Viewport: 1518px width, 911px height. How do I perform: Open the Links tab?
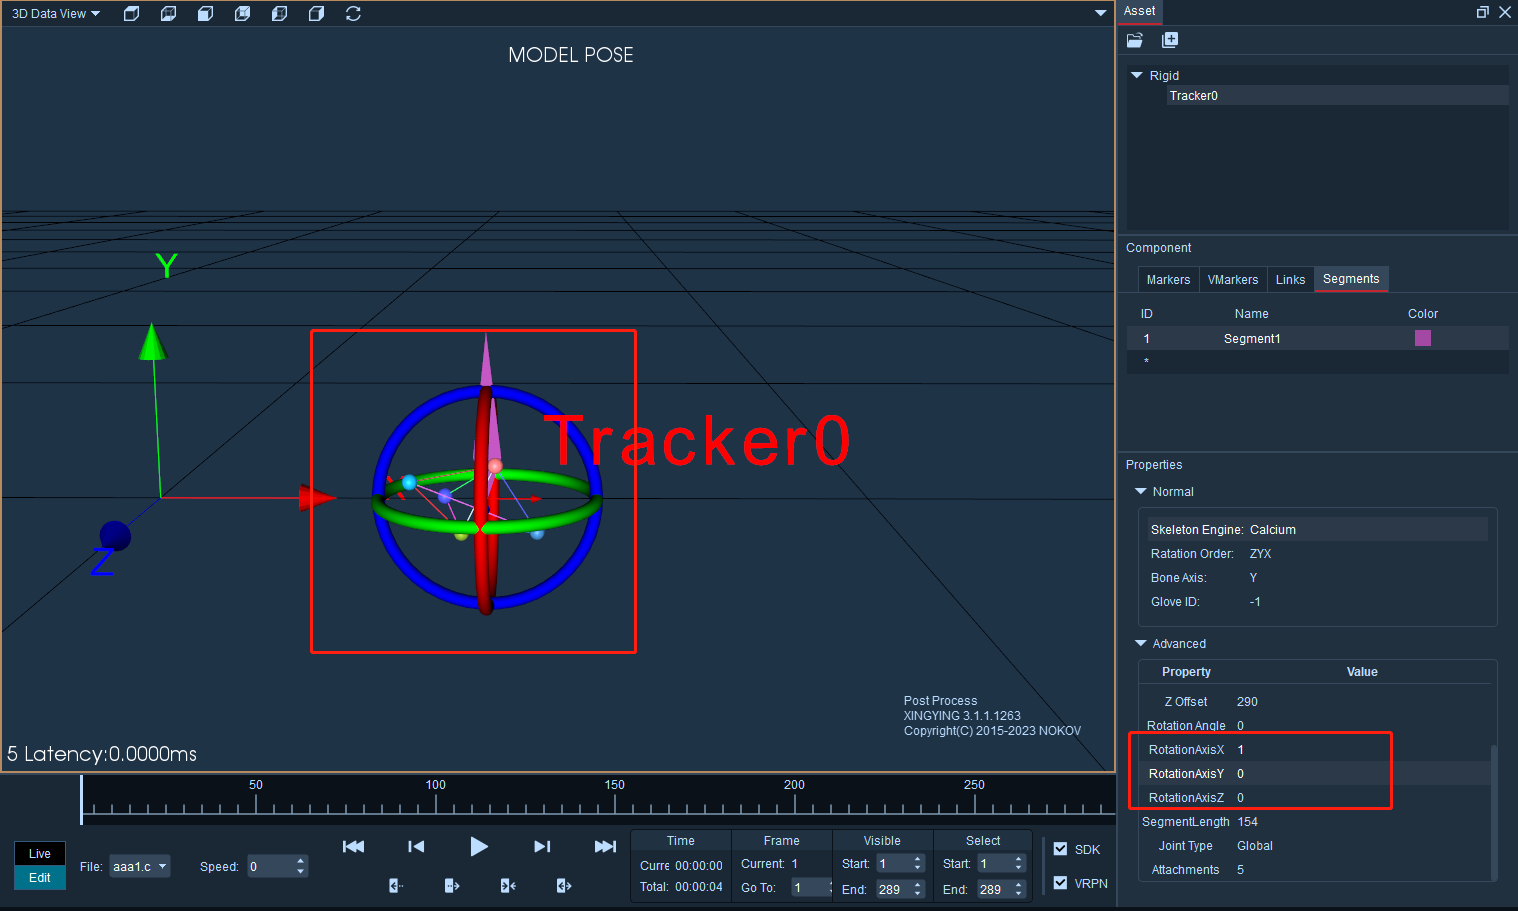click(x=1290, y=280)
